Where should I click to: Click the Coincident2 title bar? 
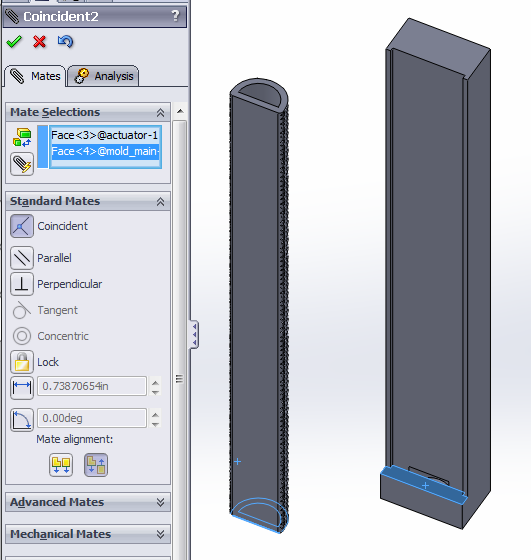[95, 16]
